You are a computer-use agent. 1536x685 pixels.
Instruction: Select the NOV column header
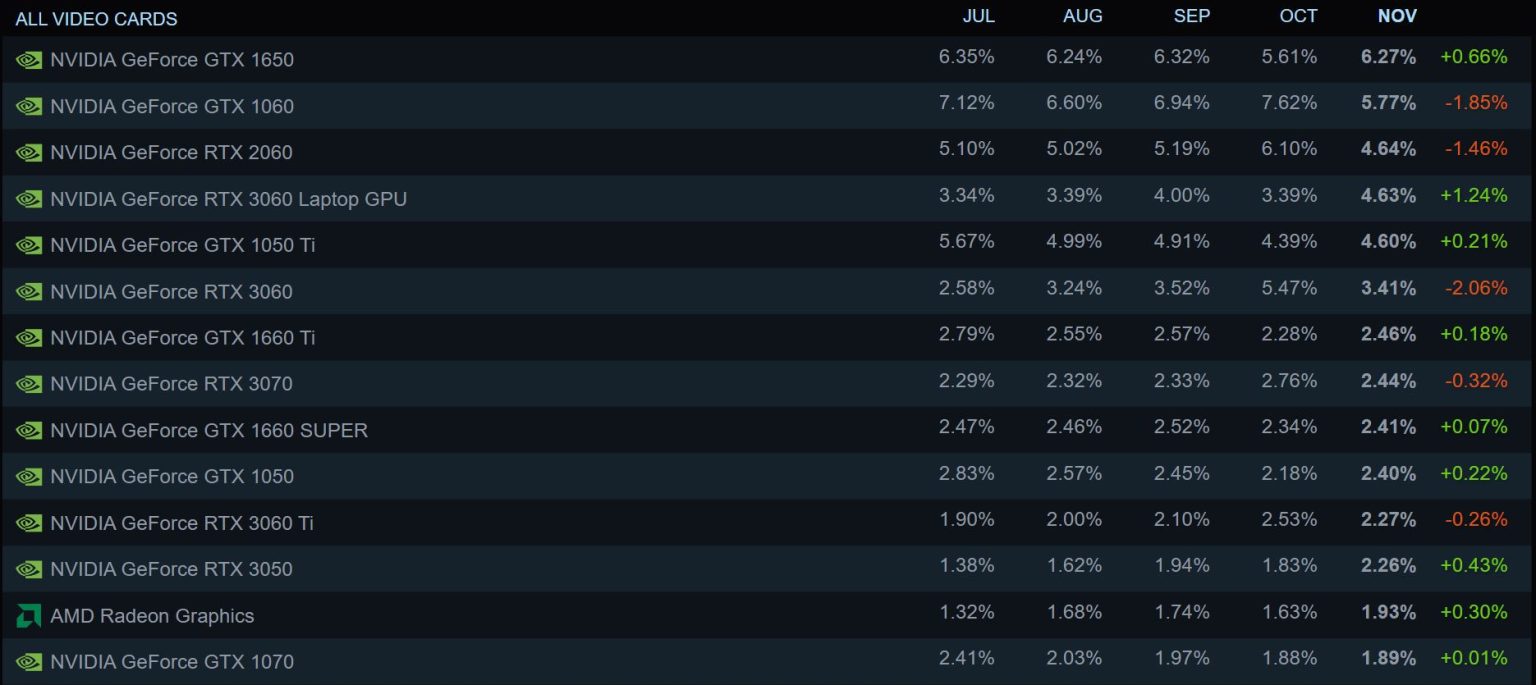[1396, 16]
